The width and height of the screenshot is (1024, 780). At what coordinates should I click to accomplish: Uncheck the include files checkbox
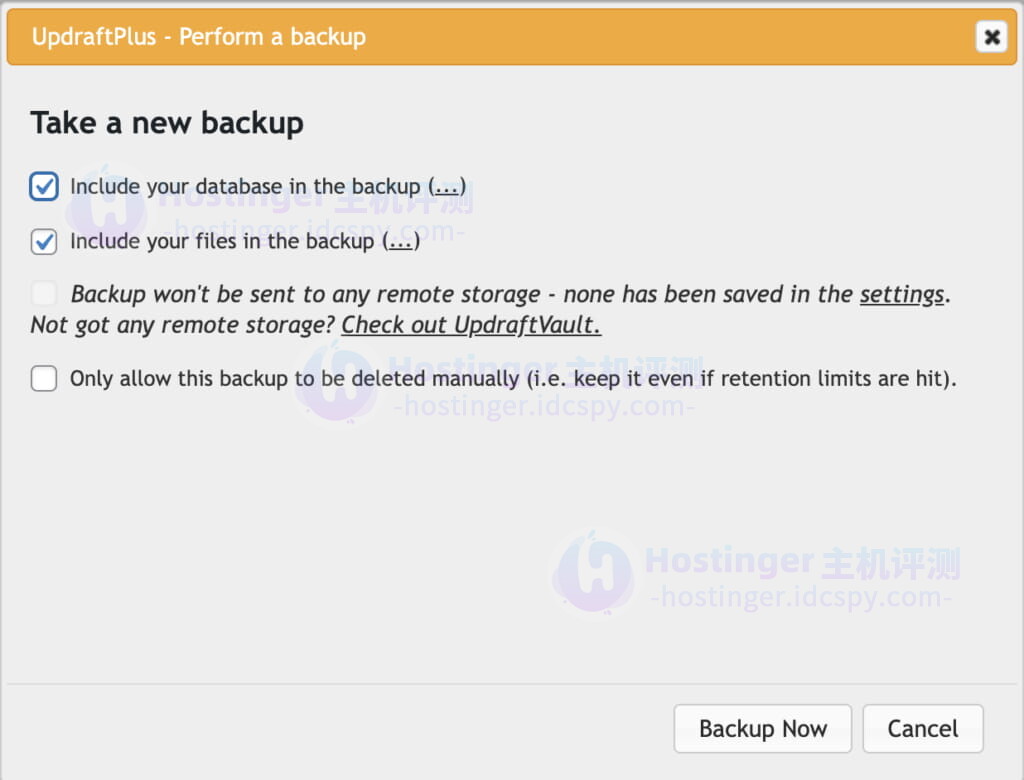coord(44,242)
